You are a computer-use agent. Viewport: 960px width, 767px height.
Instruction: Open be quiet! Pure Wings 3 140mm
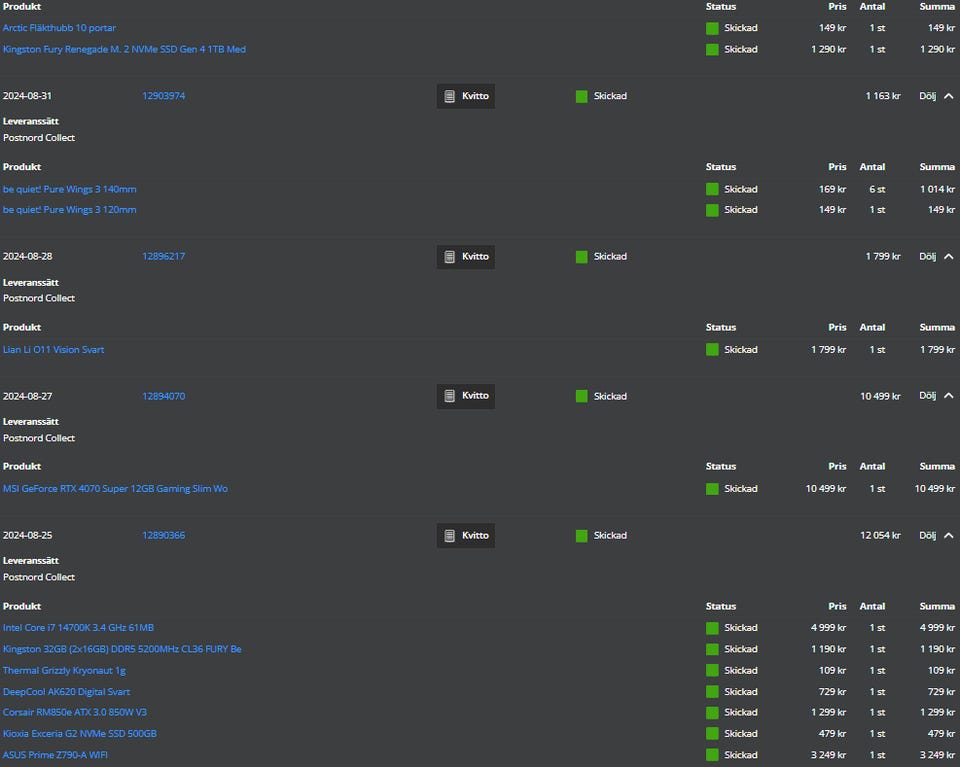click(x=69, y=189)
